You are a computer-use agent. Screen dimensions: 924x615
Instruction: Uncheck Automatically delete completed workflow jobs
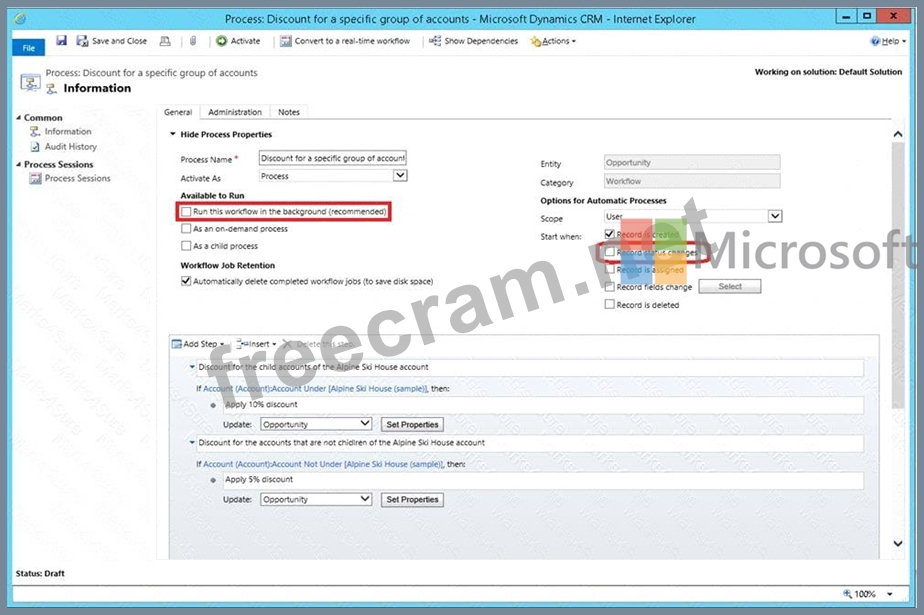(x=186, y=281)
